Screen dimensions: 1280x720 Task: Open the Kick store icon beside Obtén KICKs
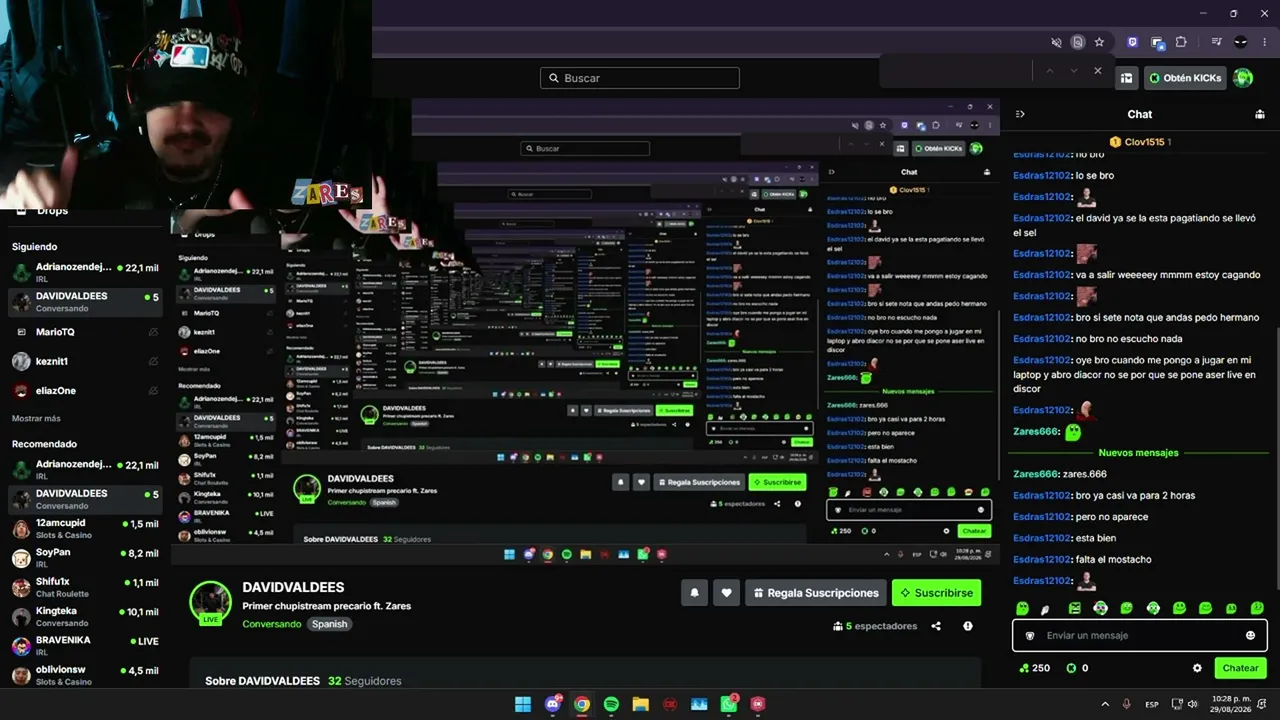point(1126,78)
